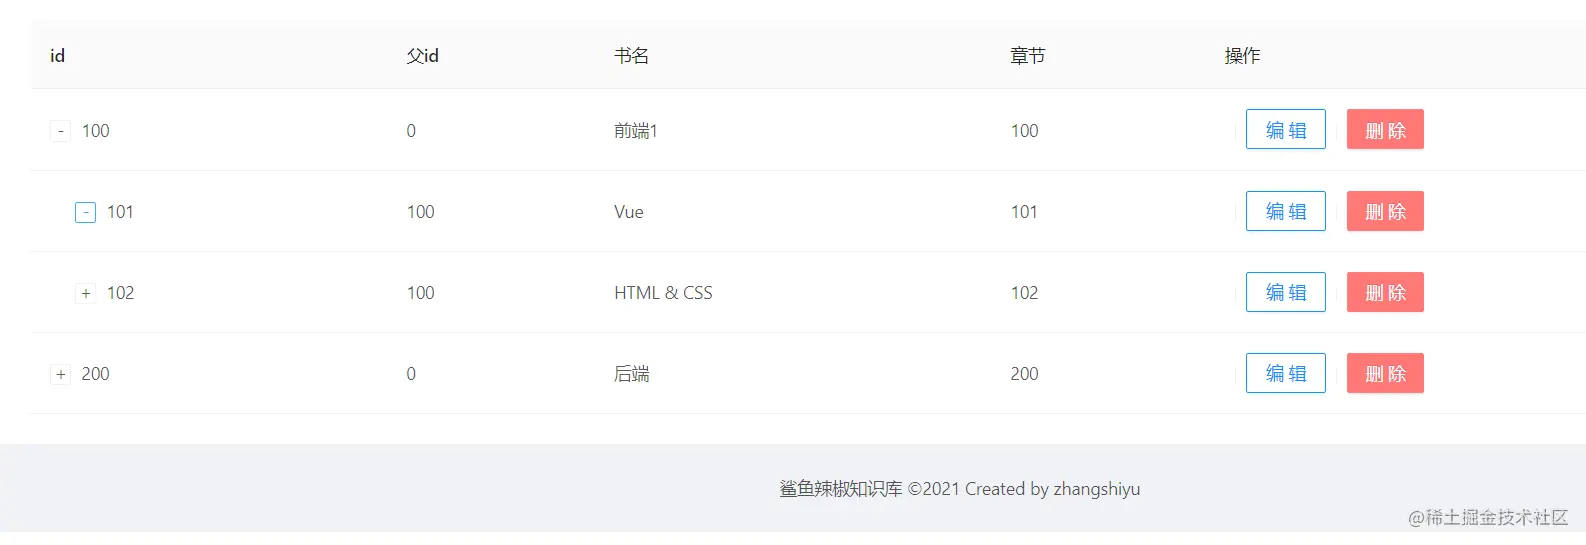The image size is (1586, 545).
Task: Delete the Vue row with 删除
Action: [x=1385, y=211]
